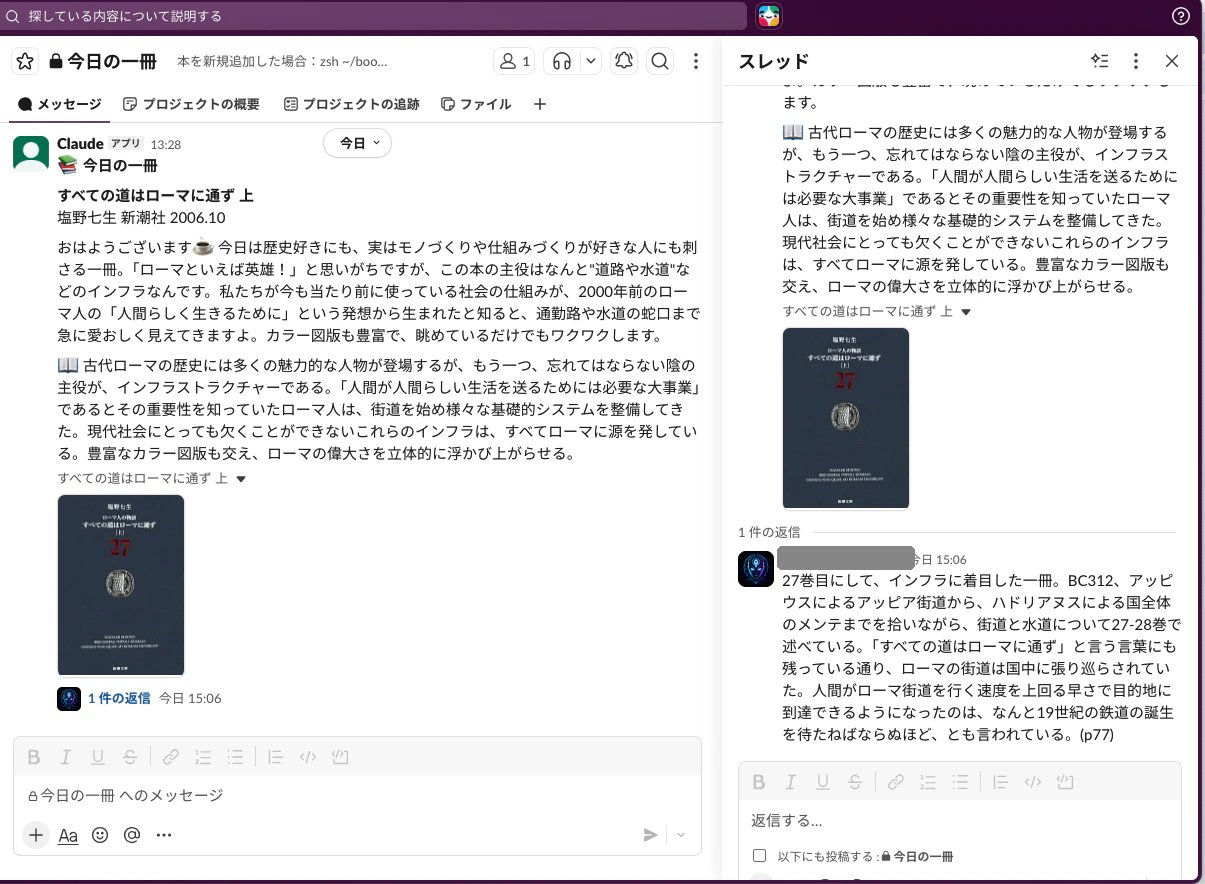Open huddle options chevron next to headphones

pos(591,62)
